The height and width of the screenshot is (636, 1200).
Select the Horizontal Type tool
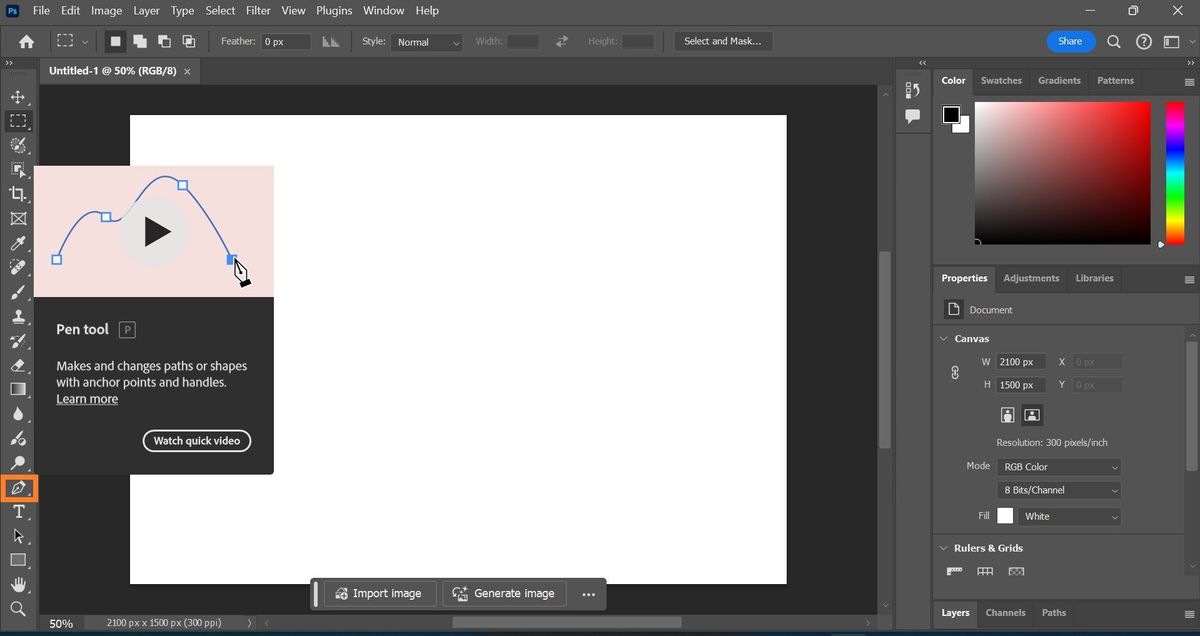point(18,512)
